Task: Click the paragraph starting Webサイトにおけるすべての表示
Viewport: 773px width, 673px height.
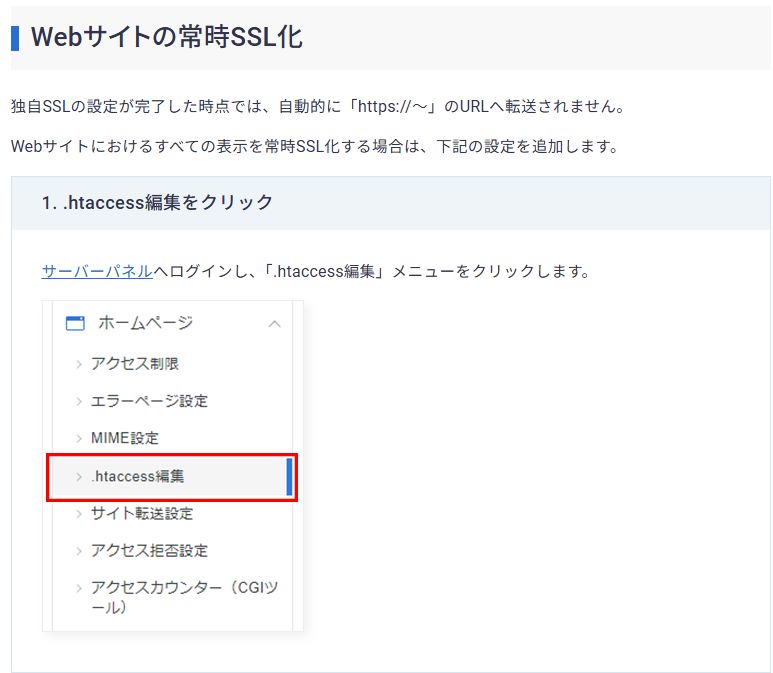Action: tap(315, 146)
